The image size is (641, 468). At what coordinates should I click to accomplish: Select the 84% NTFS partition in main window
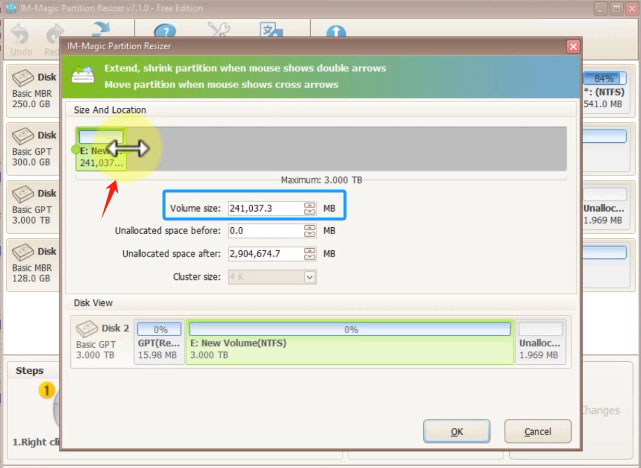[x=604, y=90]
